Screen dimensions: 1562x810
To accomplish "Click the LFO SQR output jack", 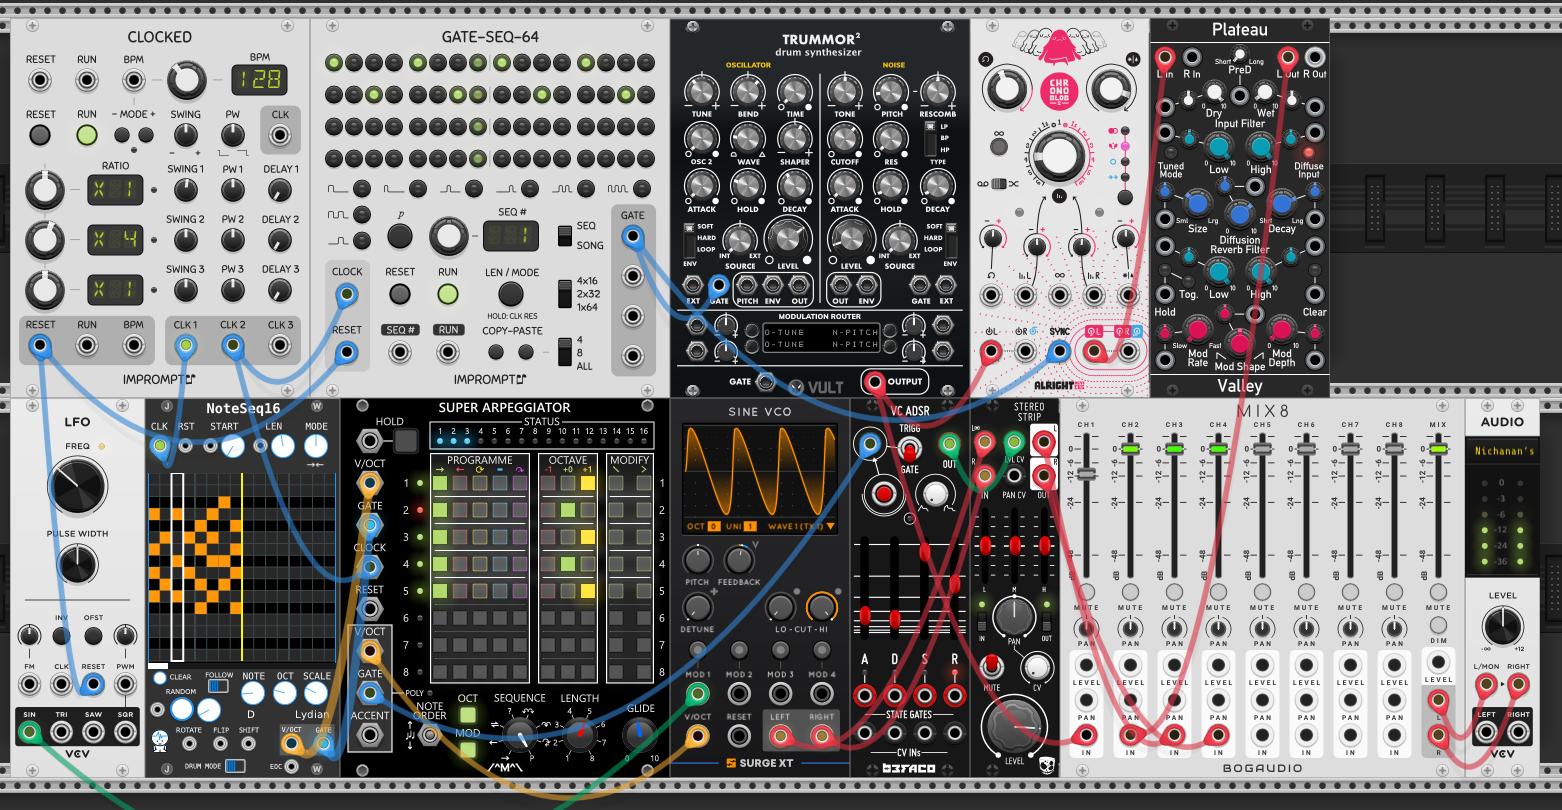I will pyautogui.click(x=125, y=733).
